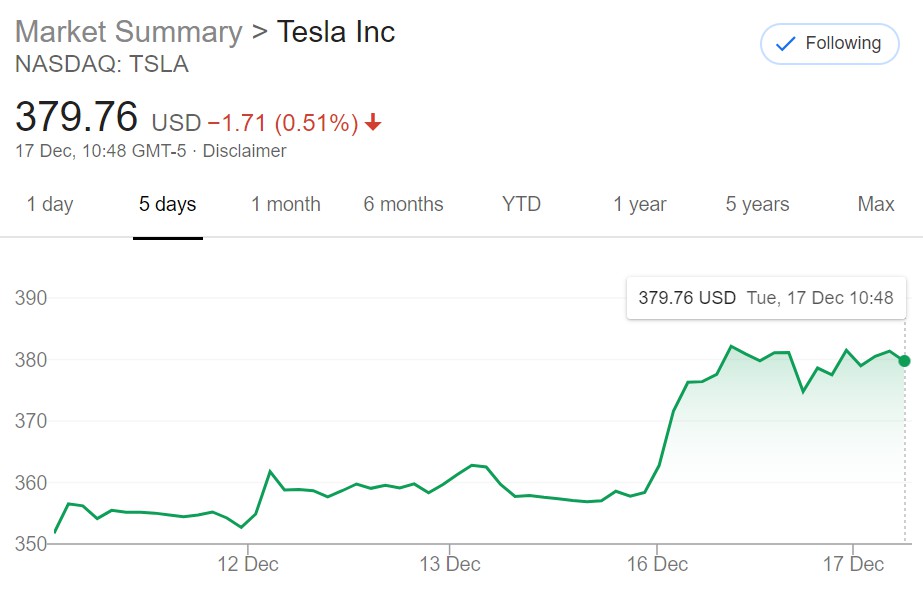Click the green dot at chart's end
The height and width of the screenshot is (597, 923).
pyautogui.click(x=904, y=361)
